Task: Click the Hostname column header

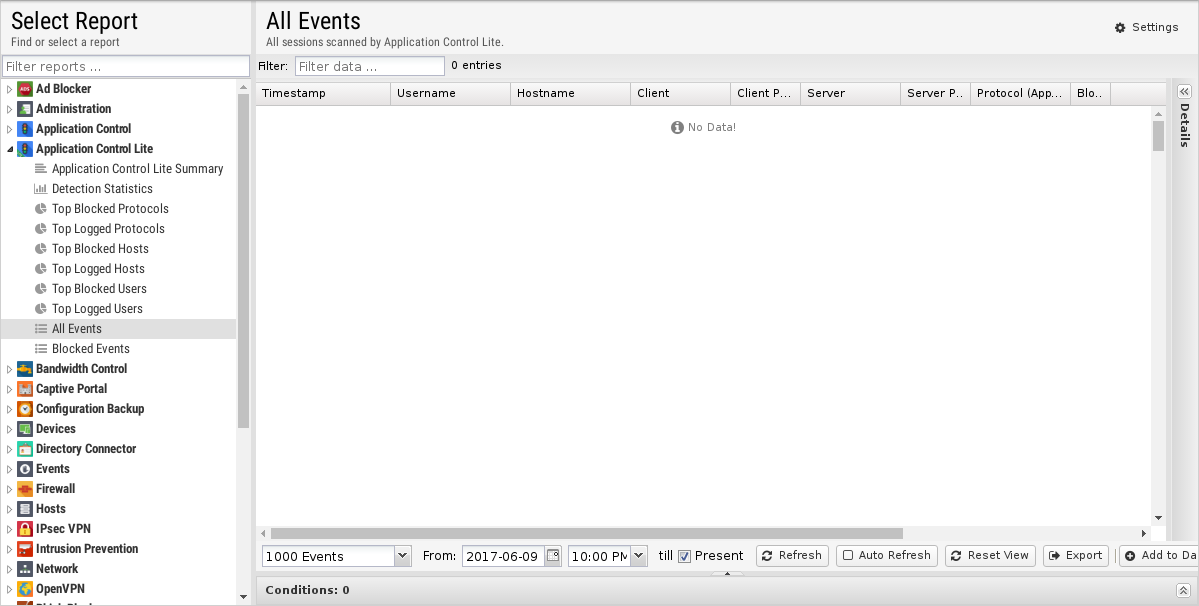Action: click(570, 93)
